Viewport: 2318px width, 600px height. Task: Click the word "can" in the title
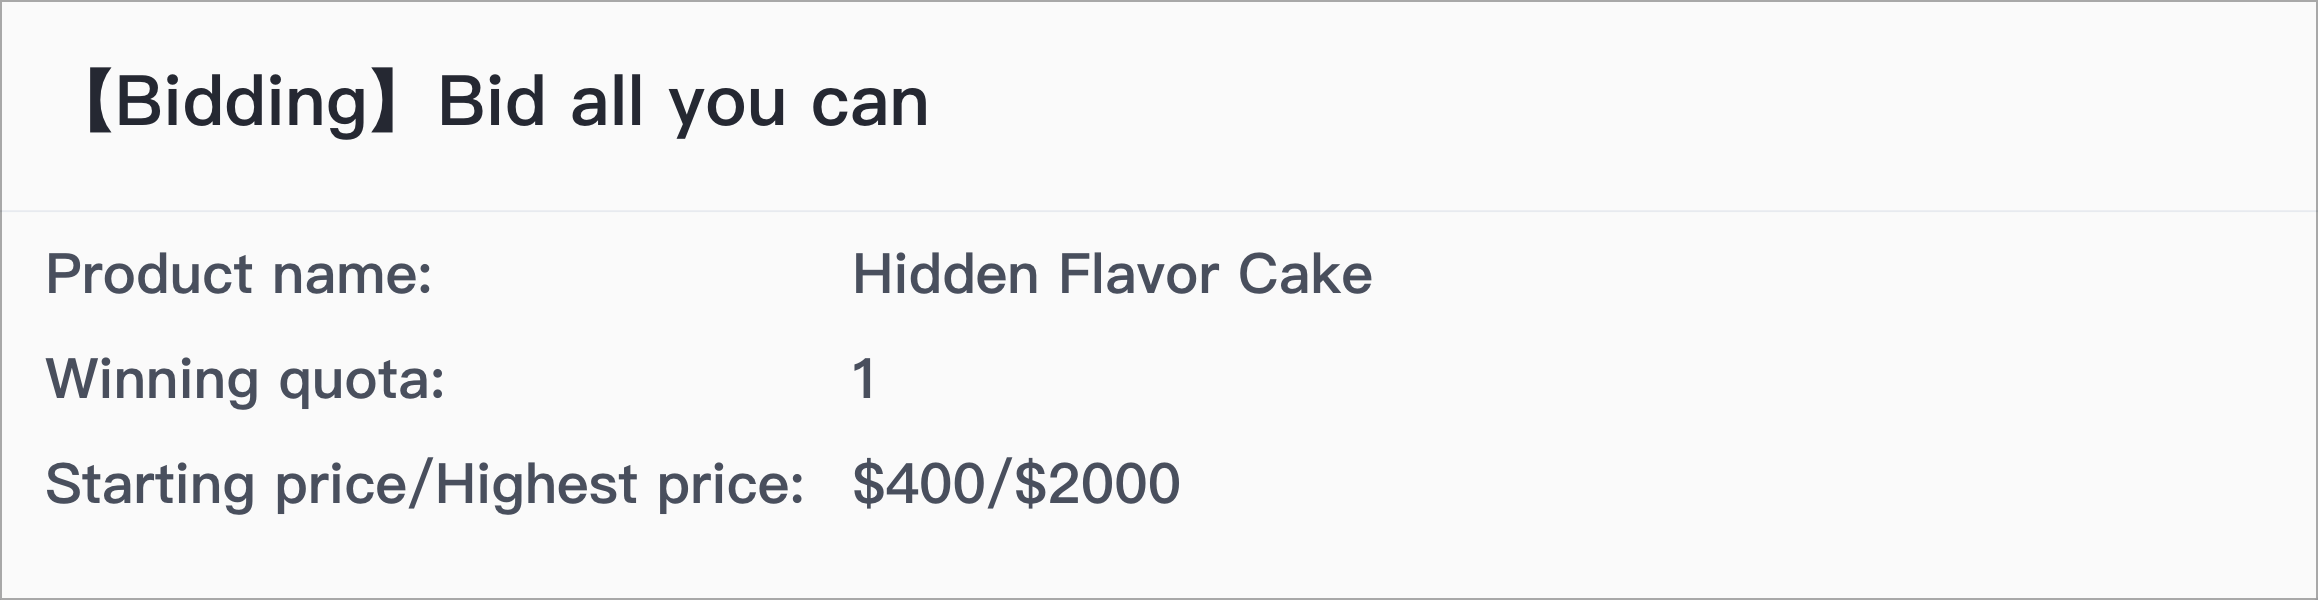coord(871,105)
